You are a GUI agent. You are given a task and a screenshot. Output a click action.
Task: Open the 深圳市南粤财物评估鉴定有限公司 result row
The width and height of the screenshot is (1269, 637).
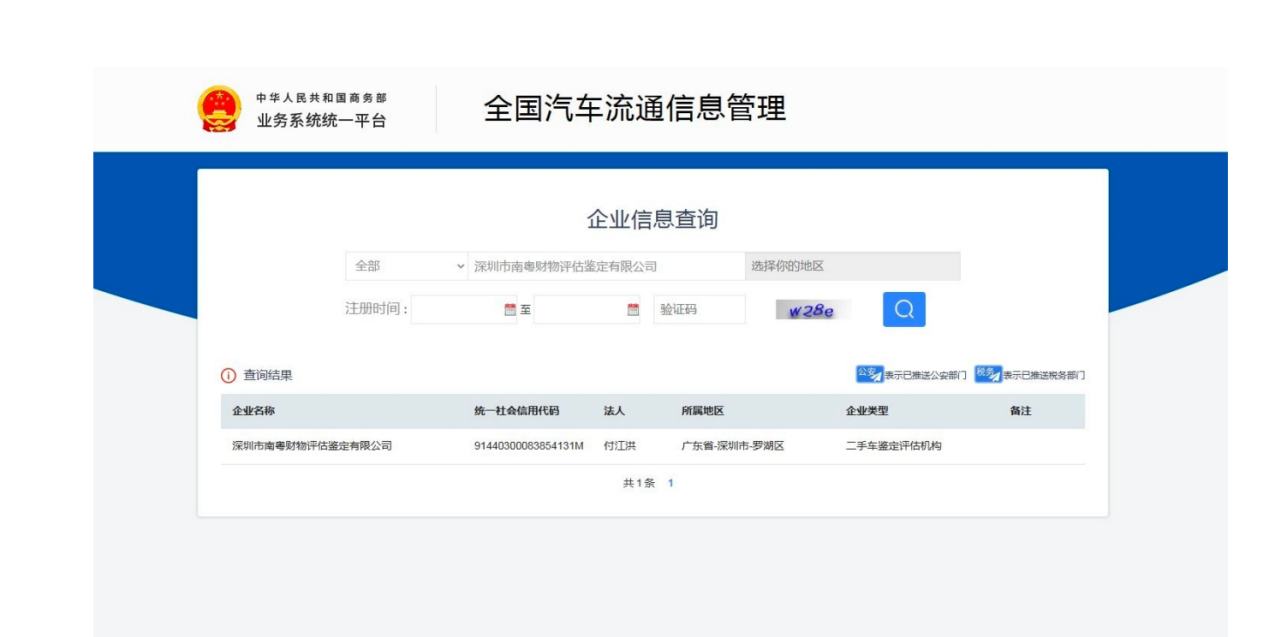pyautogui.click(x=312, y=446)
